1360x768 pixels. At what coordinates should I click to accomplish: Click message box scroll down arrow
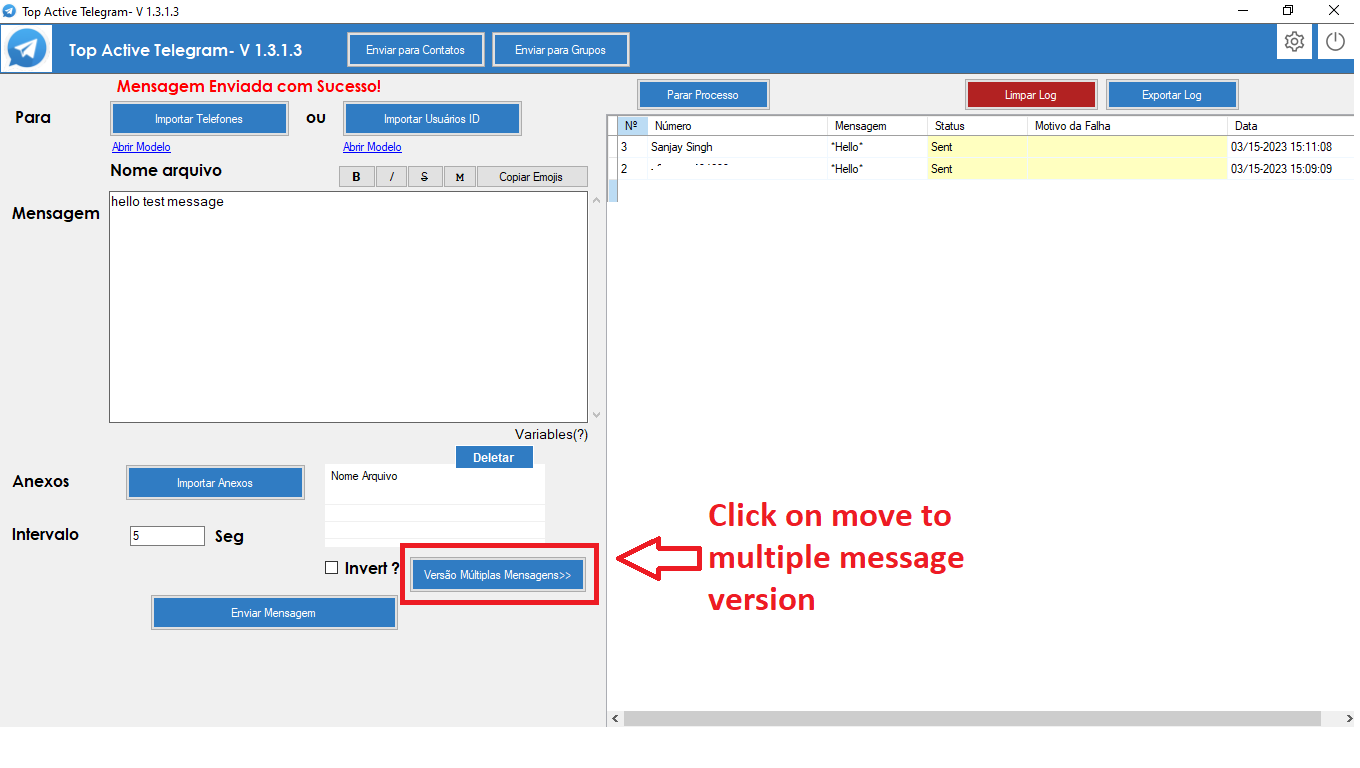click(597, 414)
